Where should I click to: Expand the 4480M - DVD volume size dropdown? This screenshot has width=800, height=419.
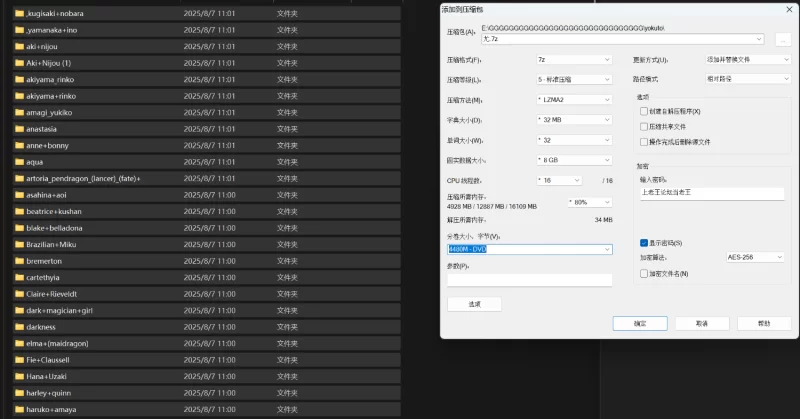530,249
